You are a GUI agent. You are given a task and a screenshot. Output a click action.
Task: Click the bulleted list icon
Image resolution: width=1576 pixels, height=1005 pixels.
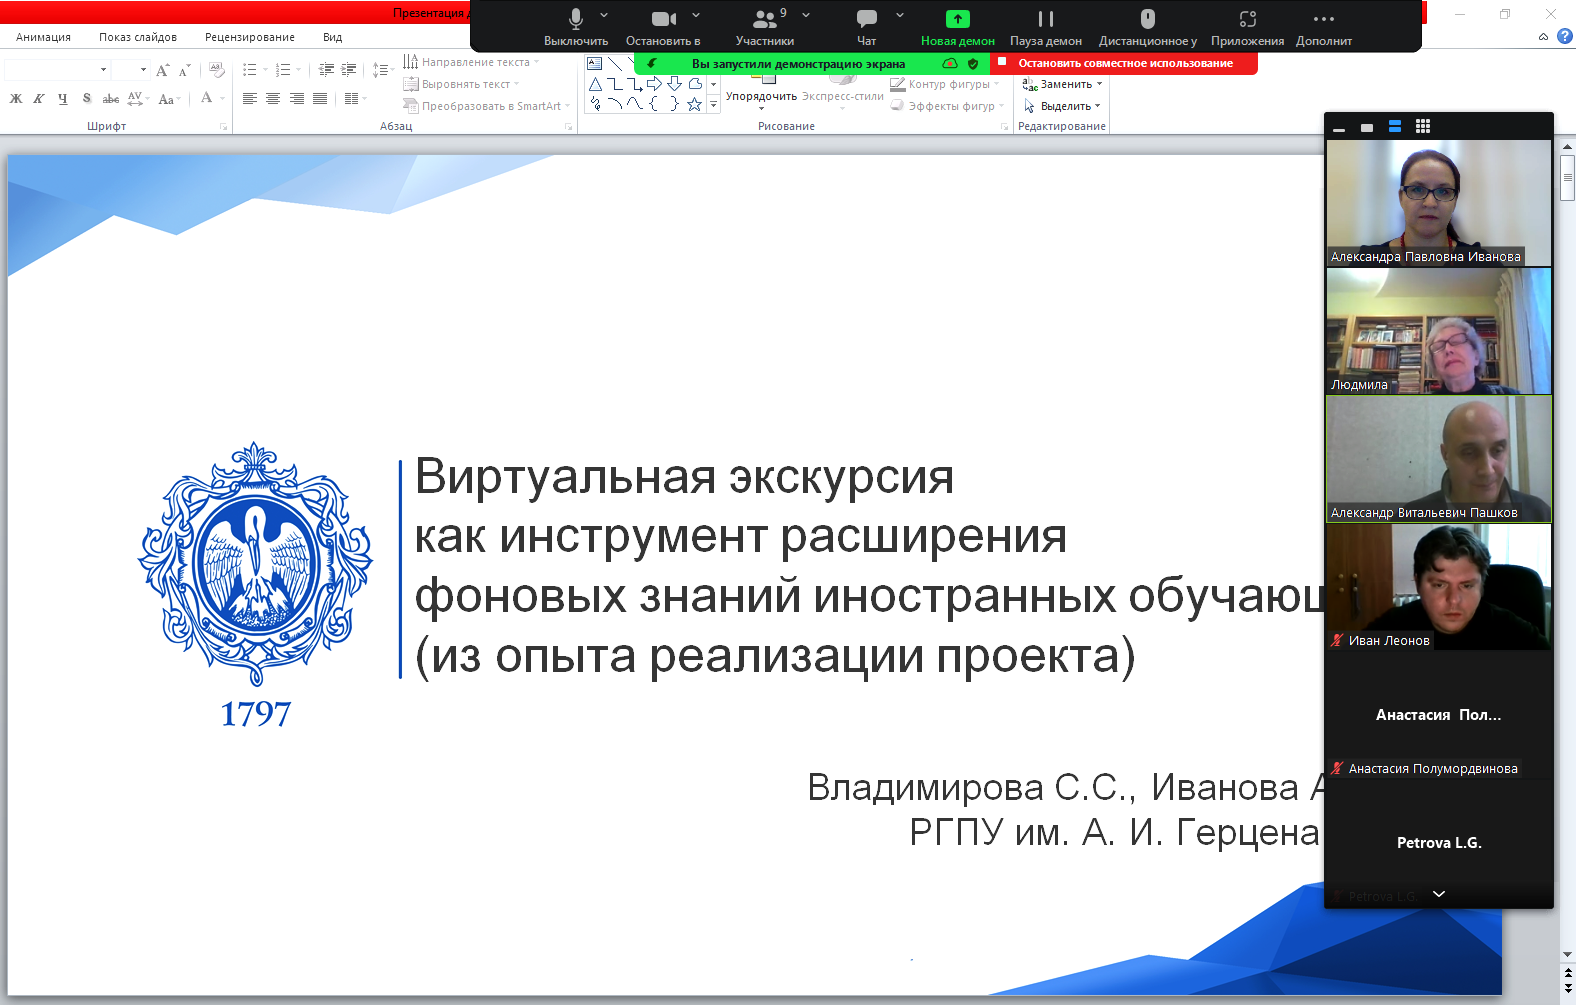click(x=250, y=70)
